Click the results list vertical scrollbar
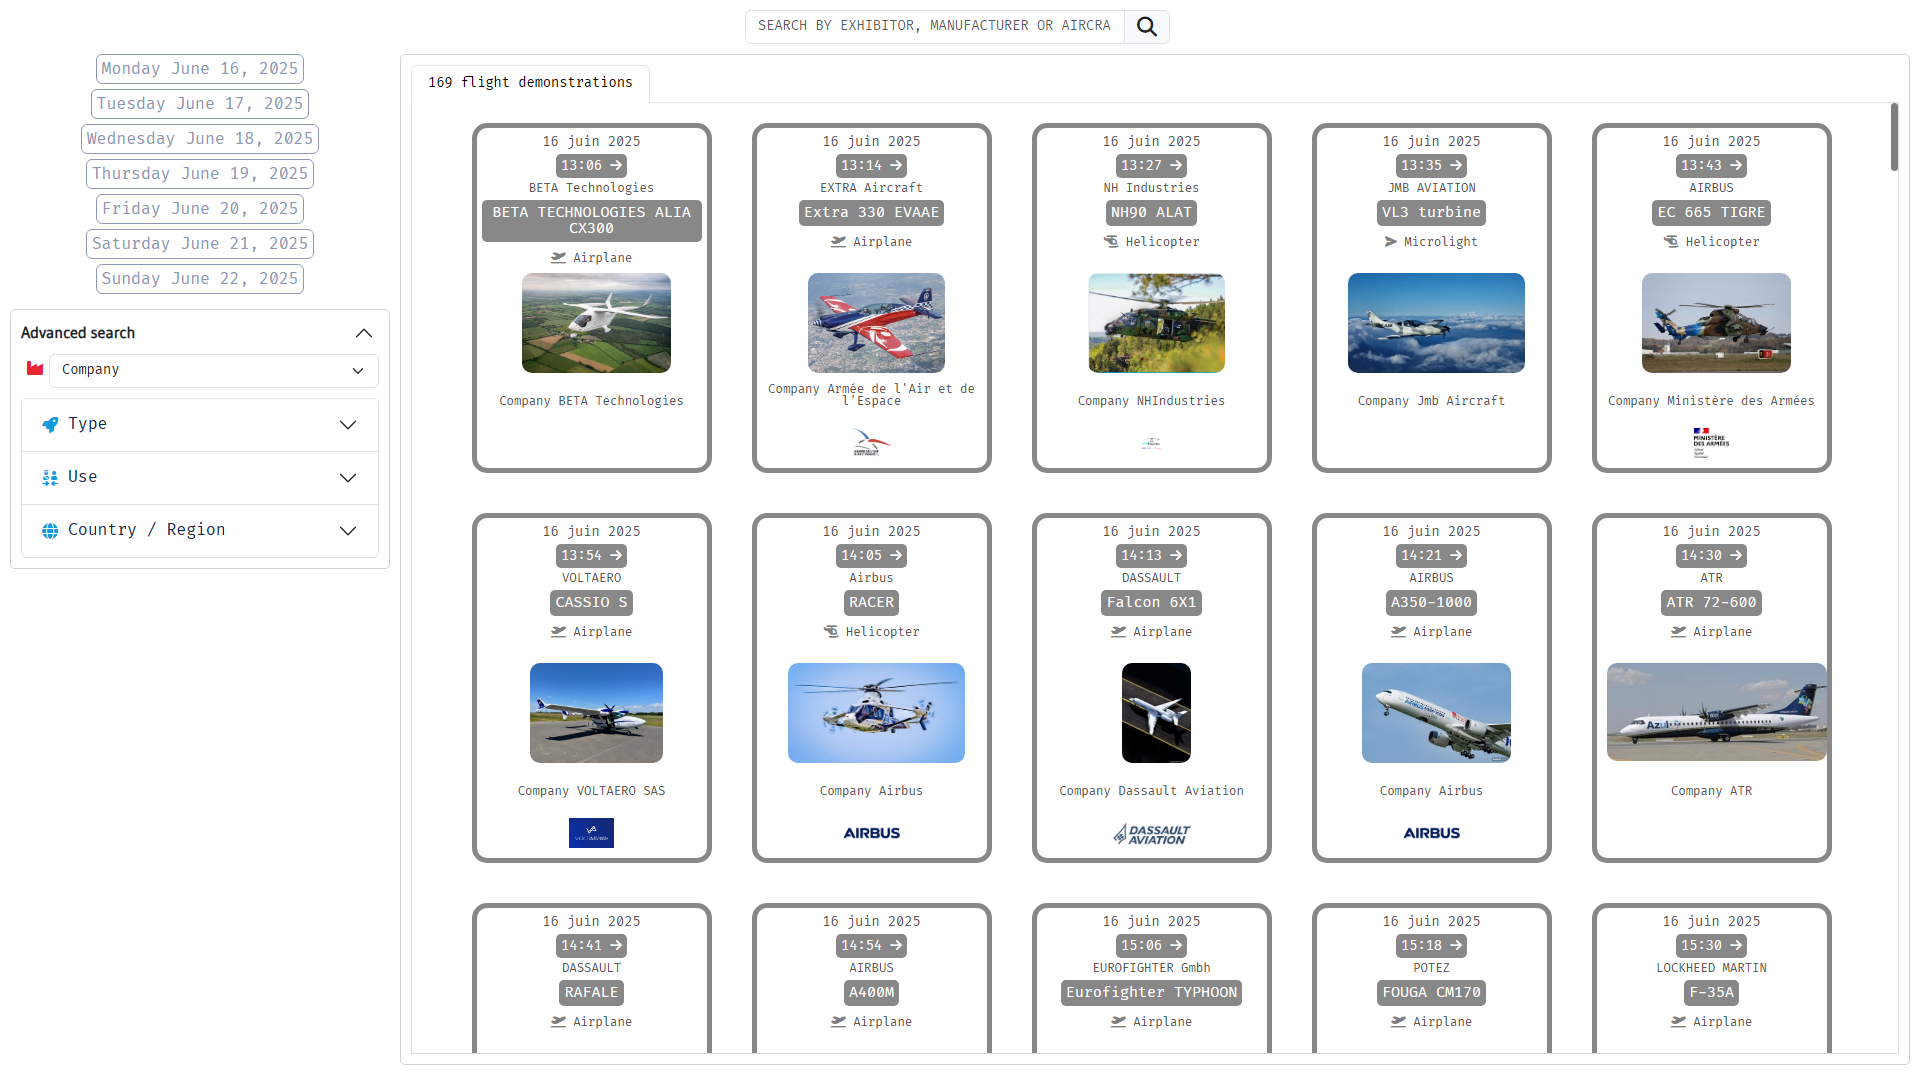 pos(1893,137)
